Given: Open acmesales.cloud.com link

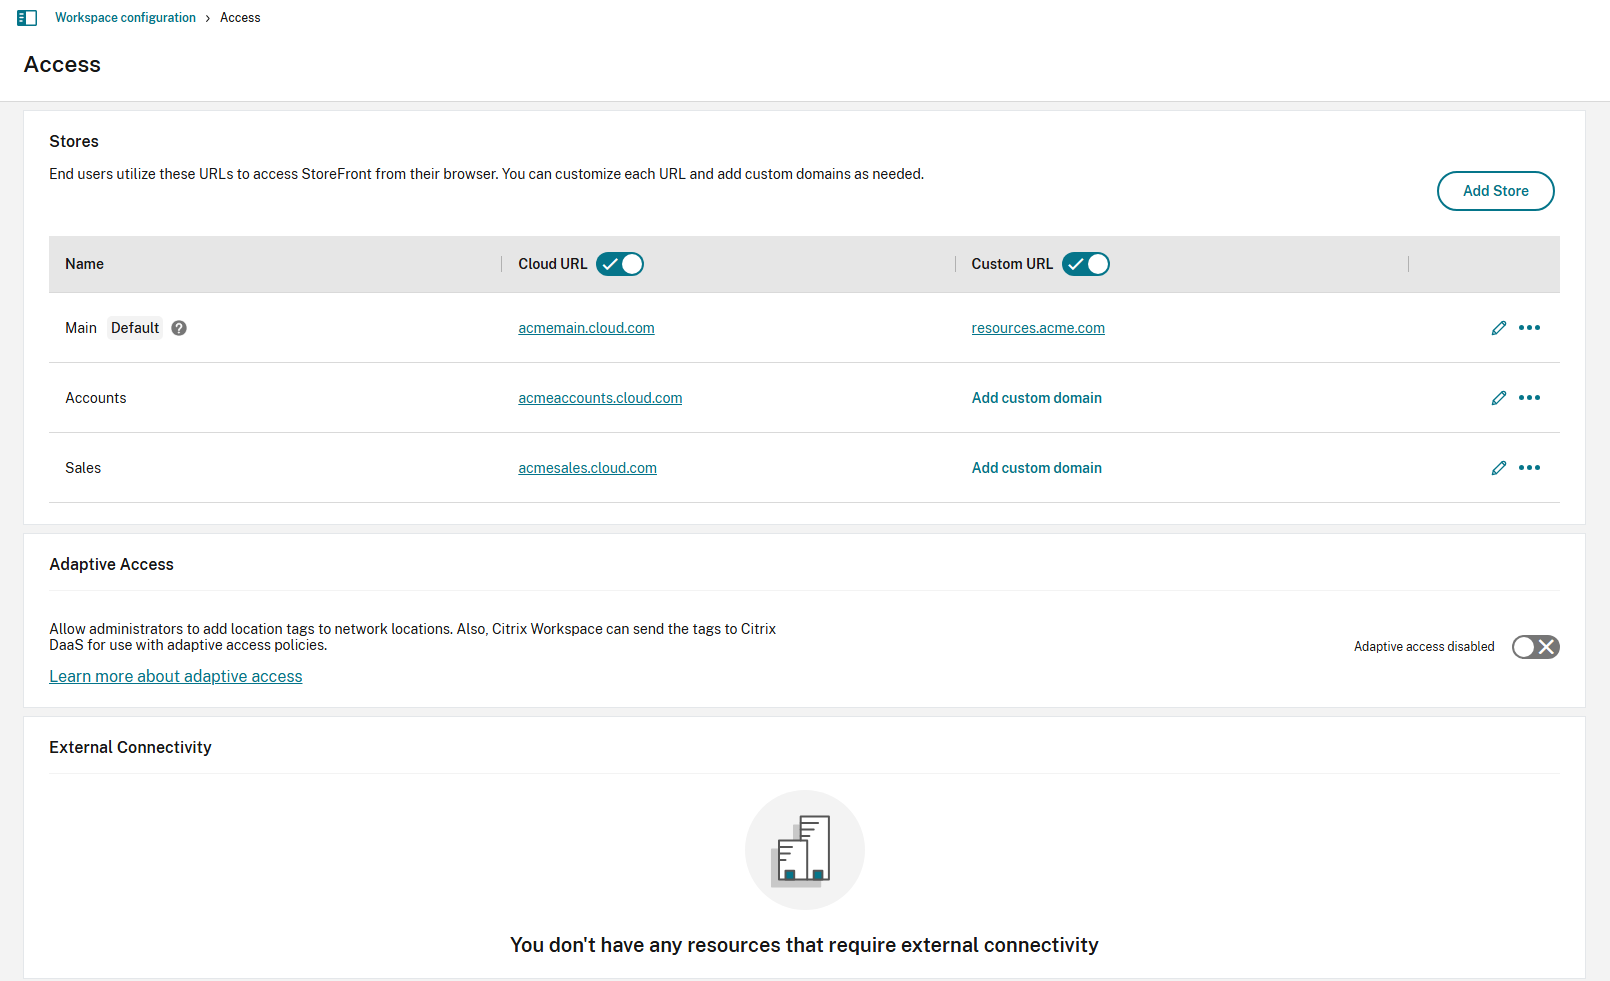Looking at the screenshot, I should coord(587,468).
